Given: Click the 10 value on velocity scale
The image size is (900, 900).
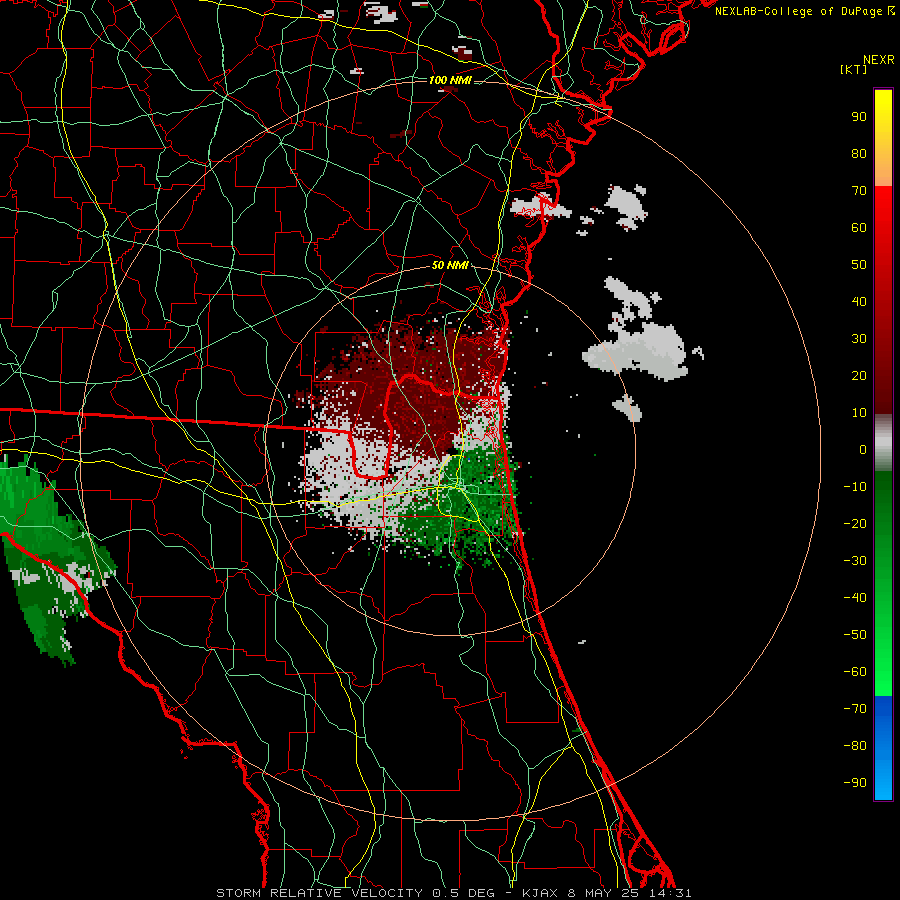Looking at the screenshot, I should pyautogui.click(x=859, y=413).
